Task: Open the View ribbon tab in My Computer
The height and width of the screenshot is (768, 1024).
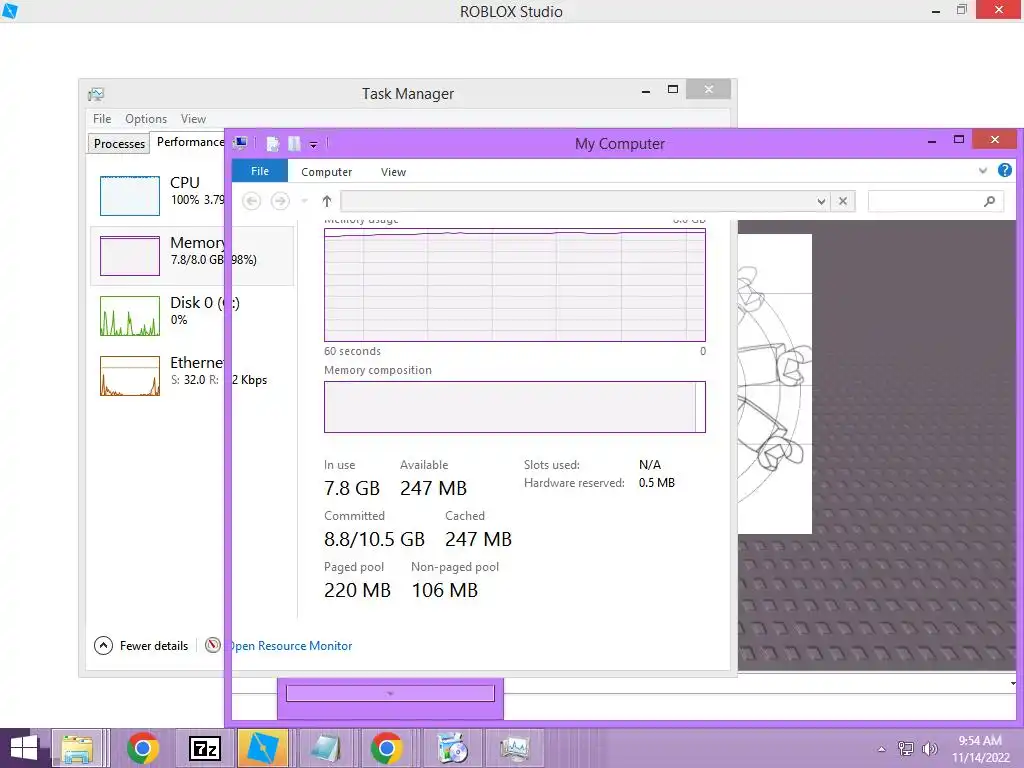Action: pyautogui.click(x=393, y=172)
